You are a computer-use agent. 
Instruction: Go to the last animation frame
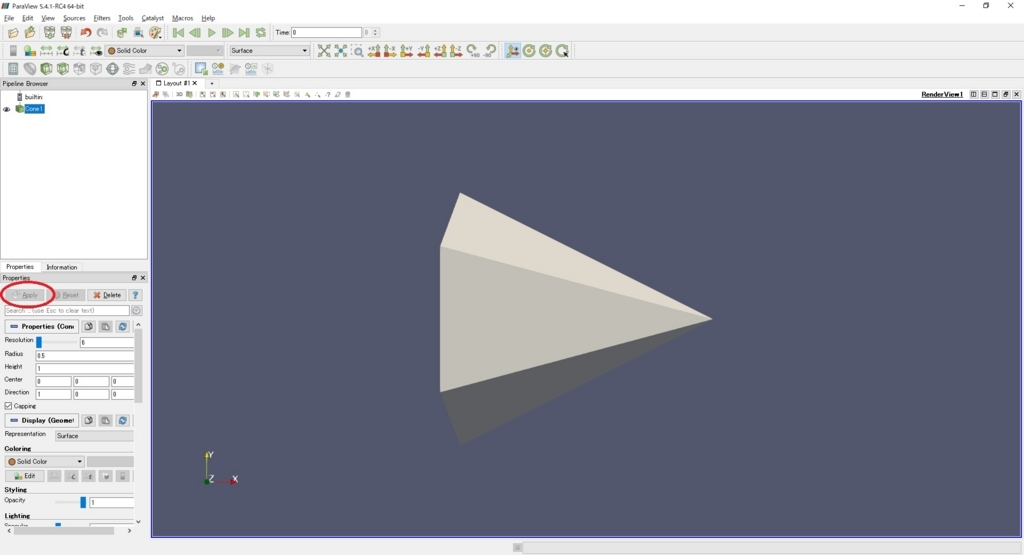click(244, 33)
